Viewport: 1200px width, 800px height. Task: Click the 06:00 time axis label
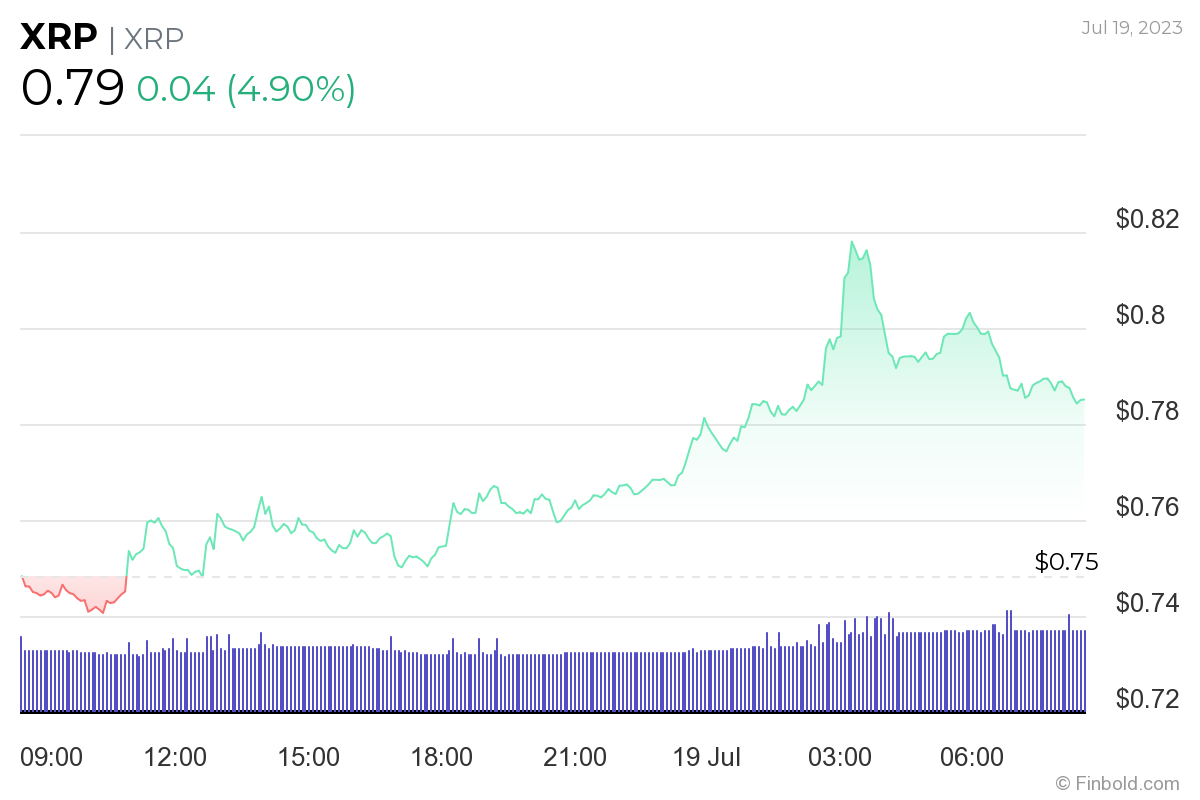pos(974,757)
